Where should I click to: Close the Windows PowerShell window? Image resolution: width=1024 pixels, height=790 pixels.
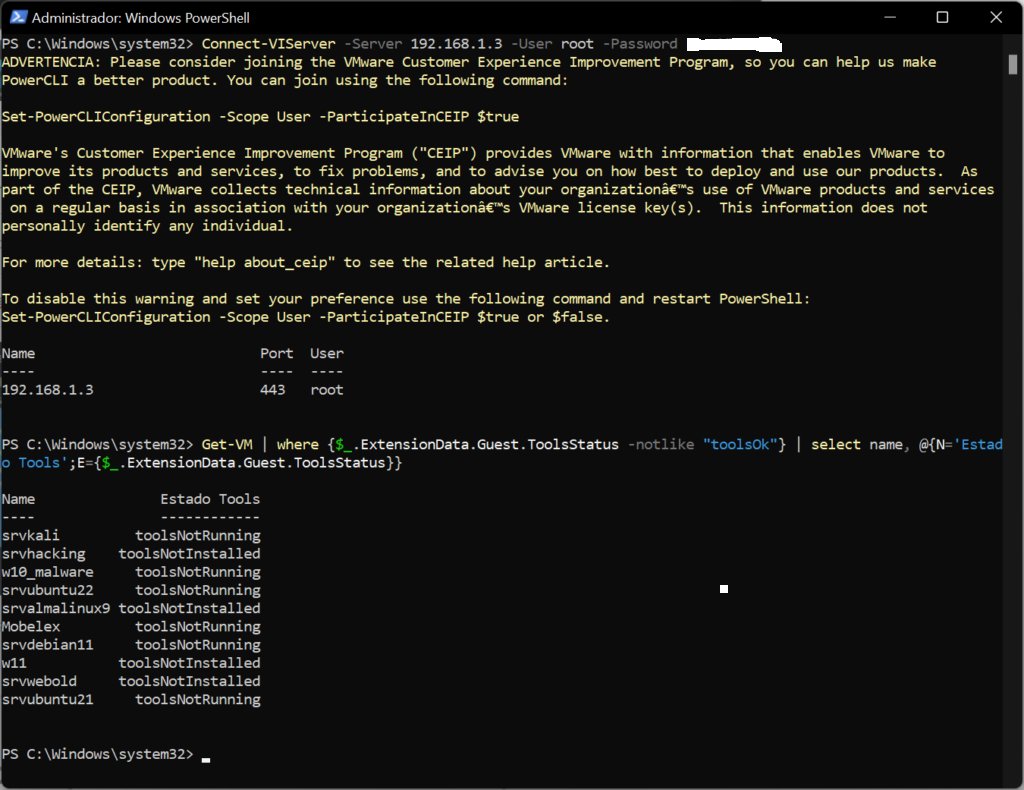pyautogui.click(x=996, y=17)
